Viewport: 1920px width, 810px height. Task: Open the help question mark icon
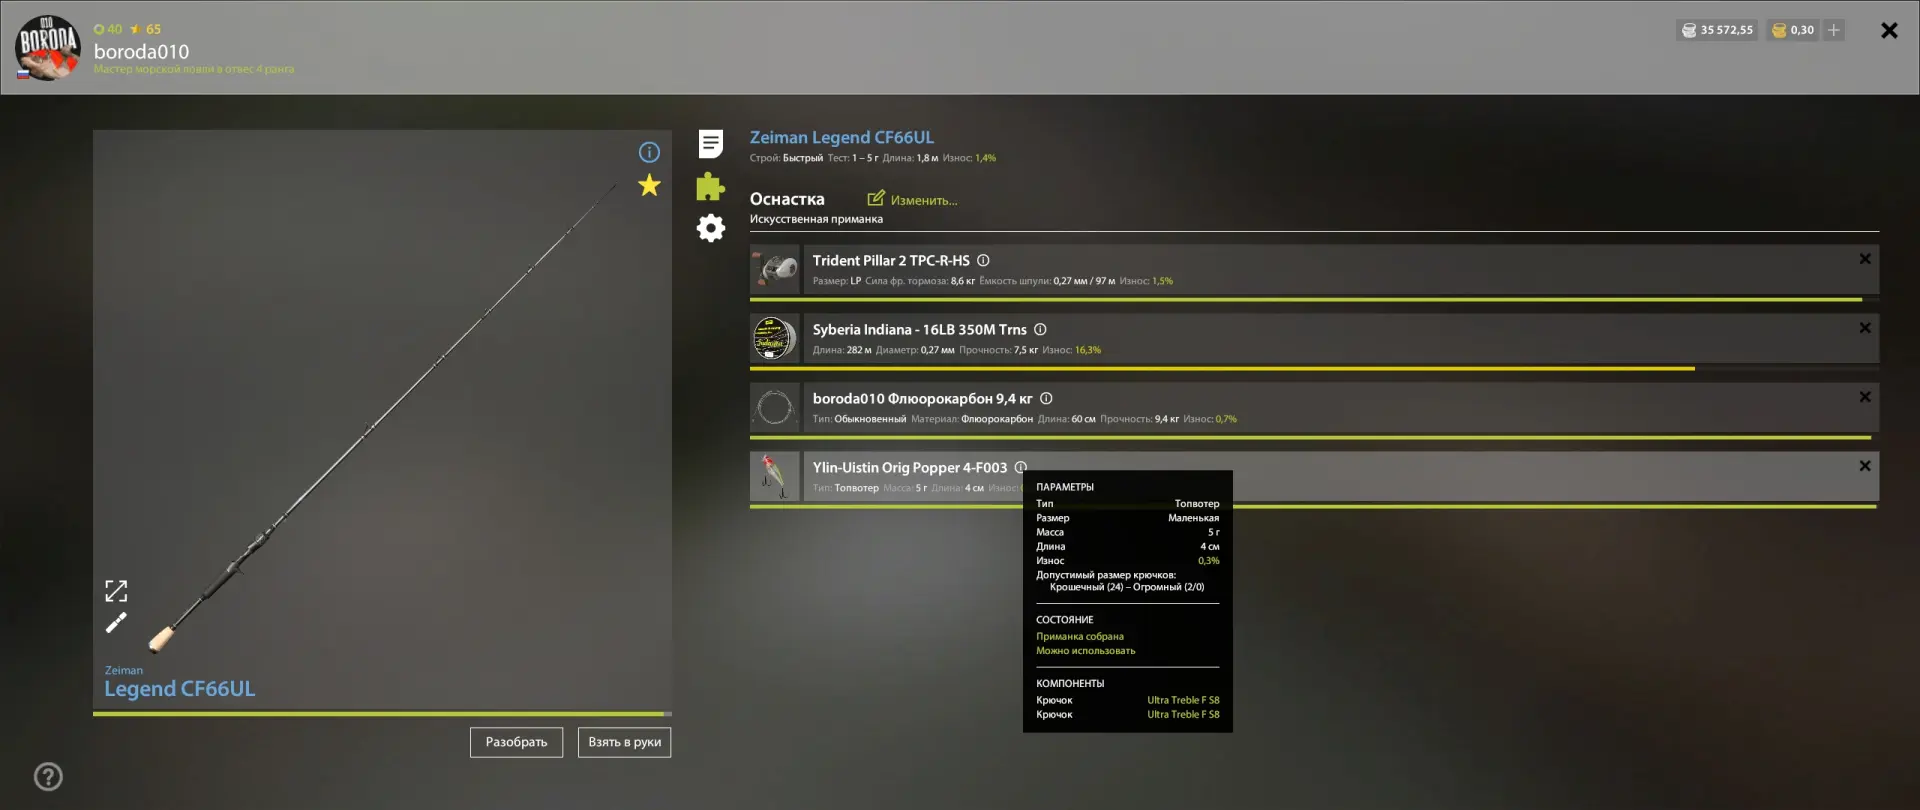[x=48, y=777]
